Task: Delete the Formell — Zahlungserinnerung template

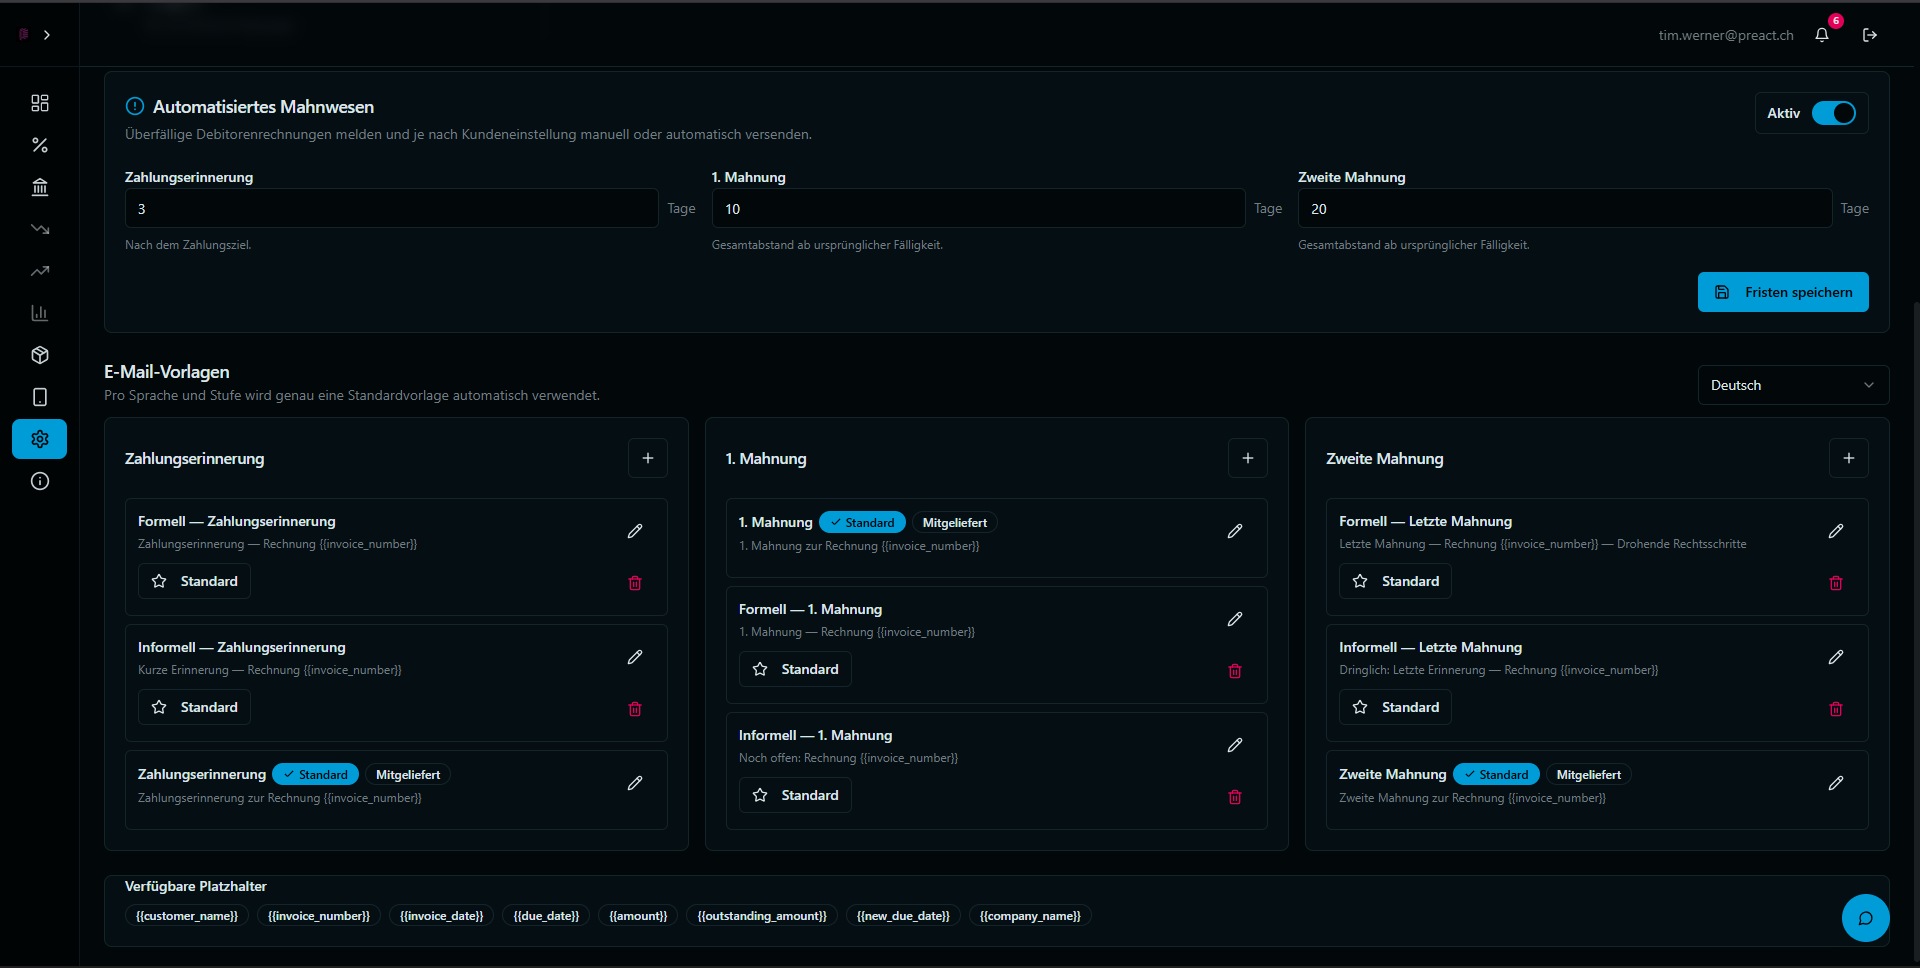Action: tap(635, 583)
